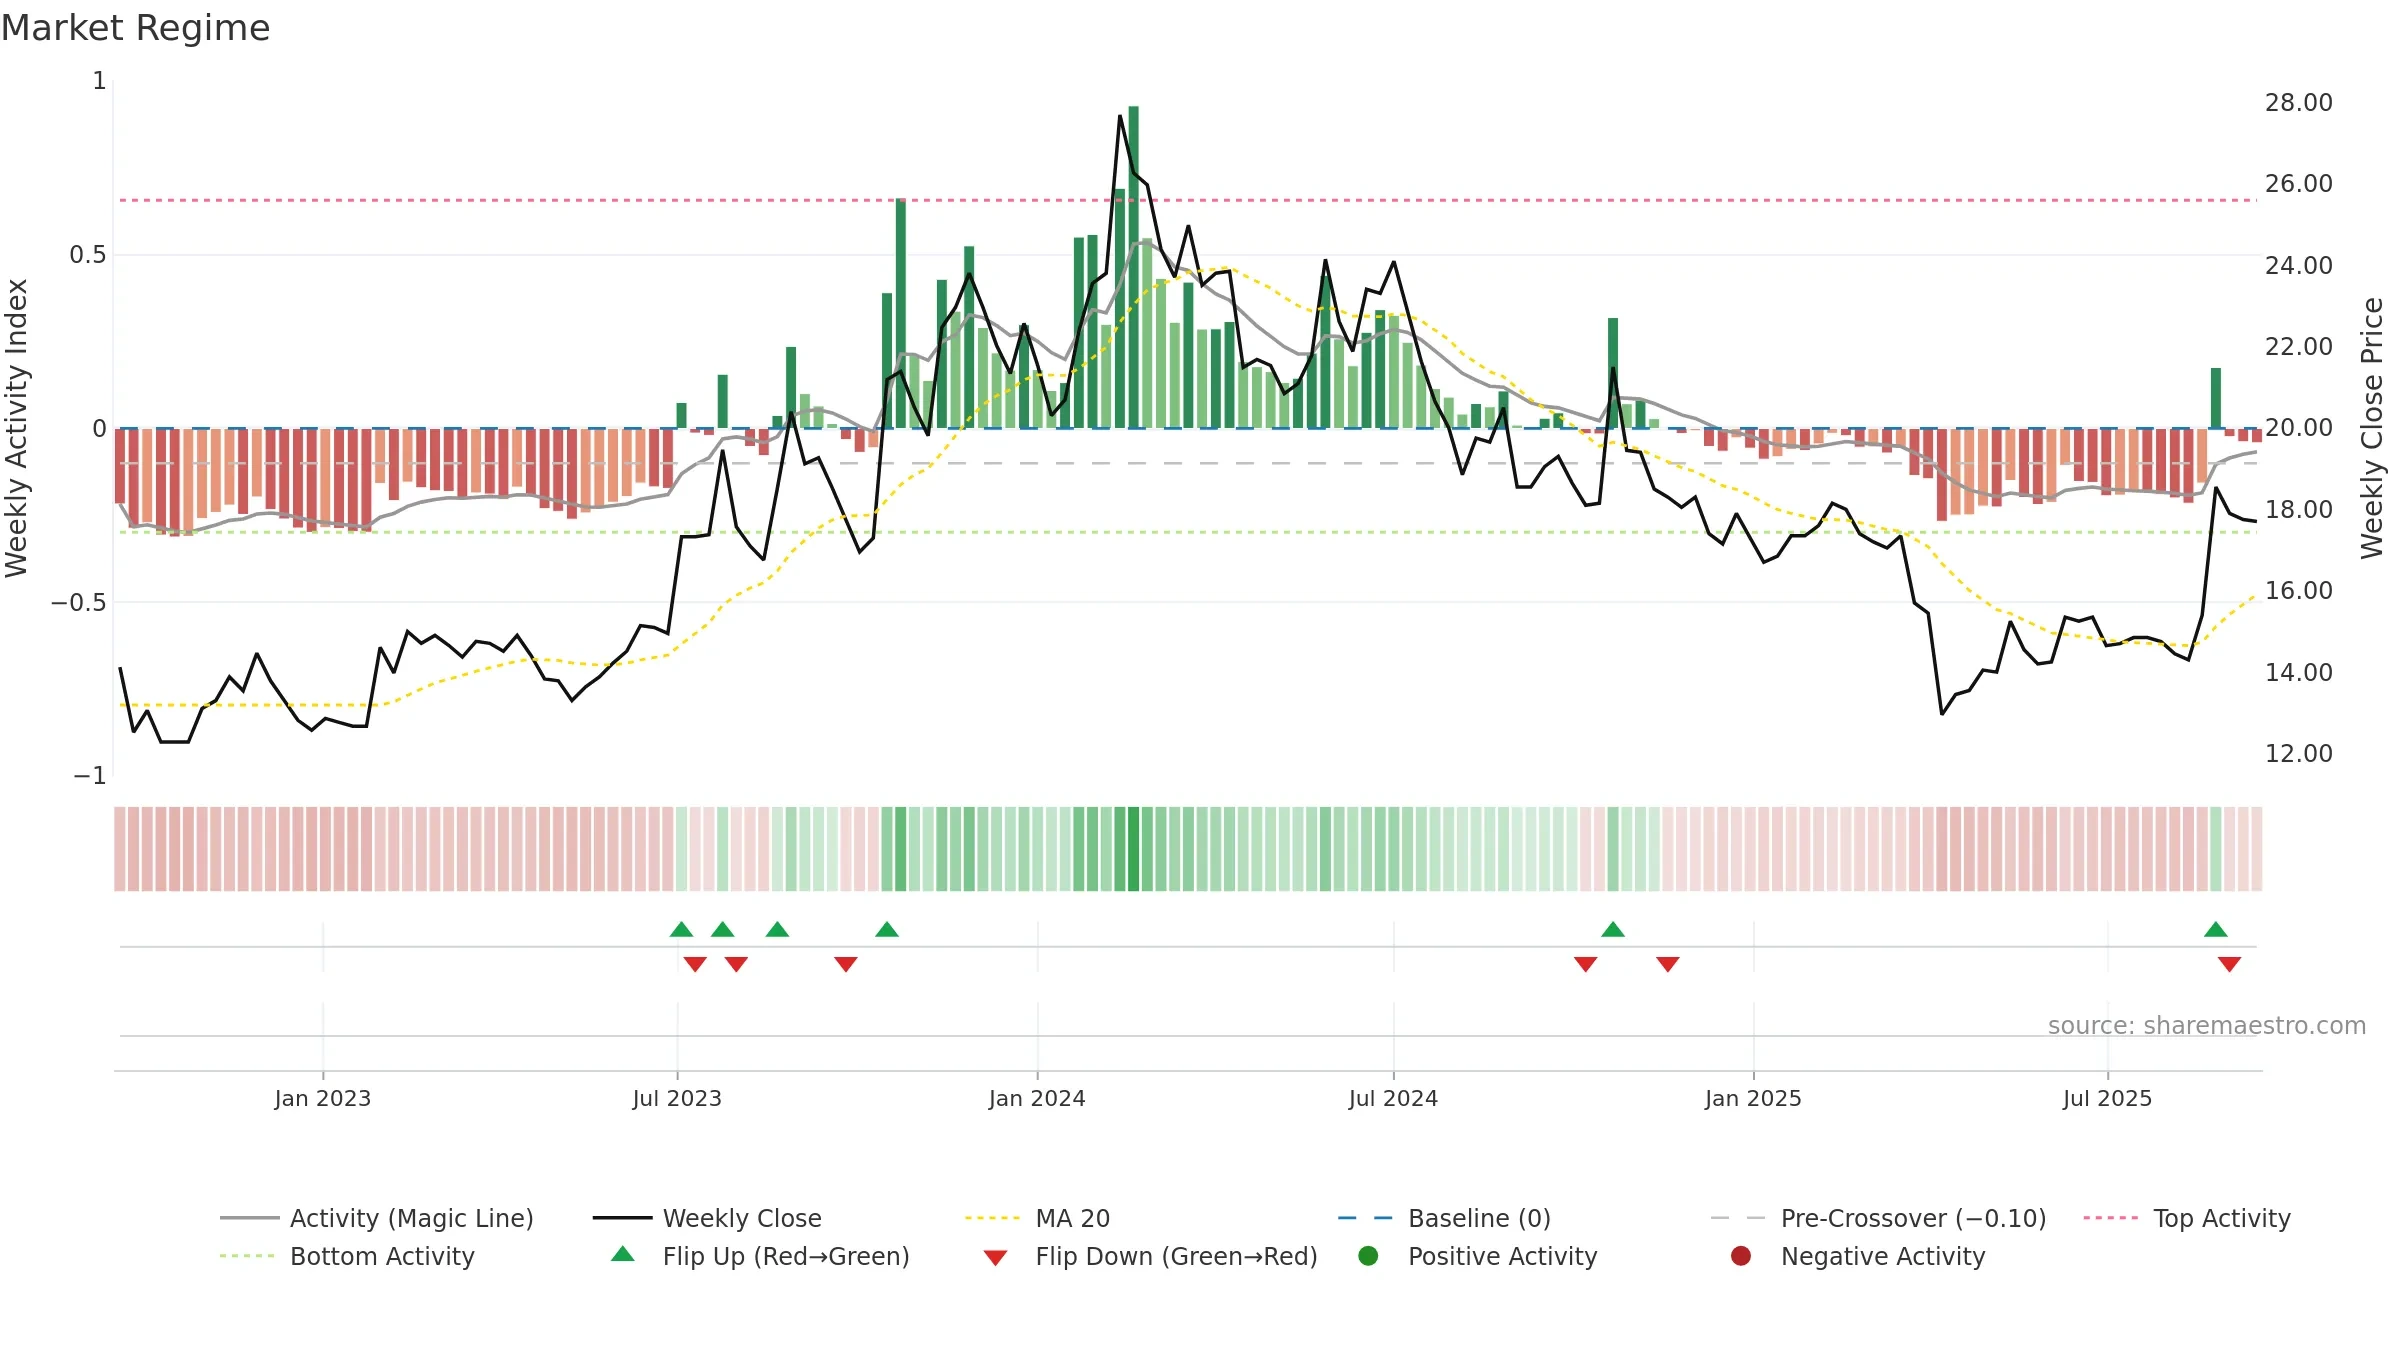Click the Negative Activity red circle legend icon
The width and height of the screenshot is (2400, 1350).
(1741, 1256)
